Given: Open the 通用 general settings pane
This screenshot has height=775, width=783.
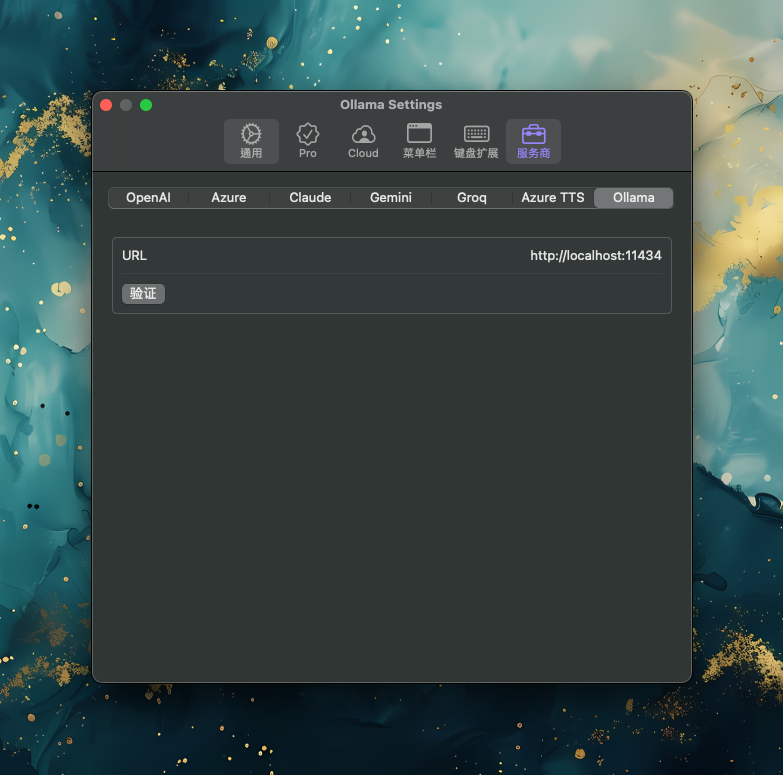Looking at the screenshot, I should pos(251,141).
